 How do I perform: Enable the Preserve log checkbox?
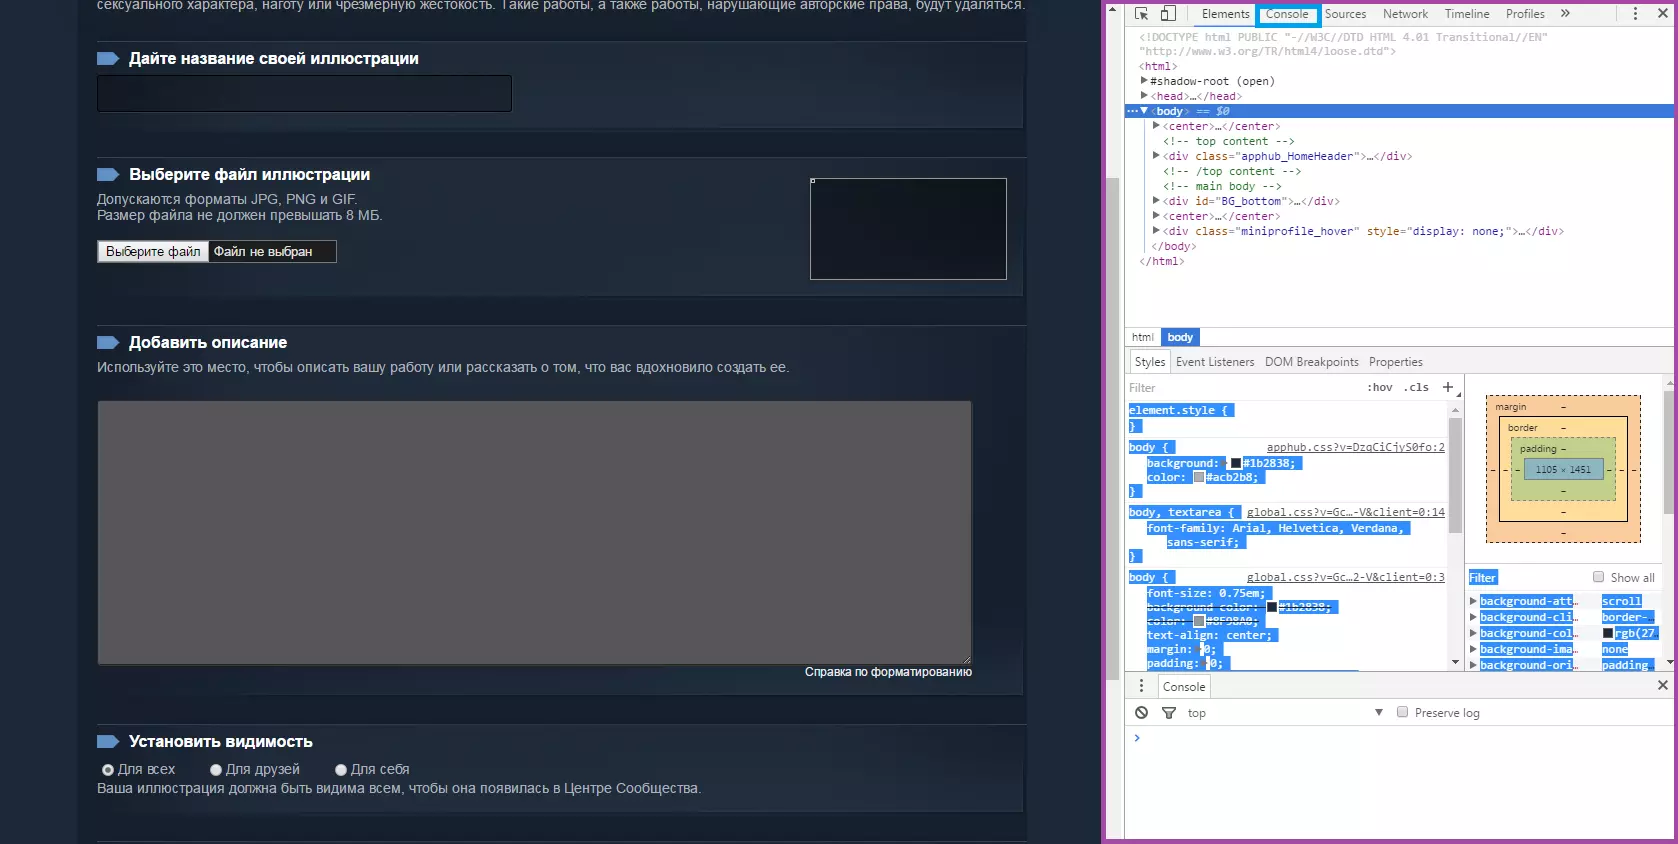(1402, 712)
